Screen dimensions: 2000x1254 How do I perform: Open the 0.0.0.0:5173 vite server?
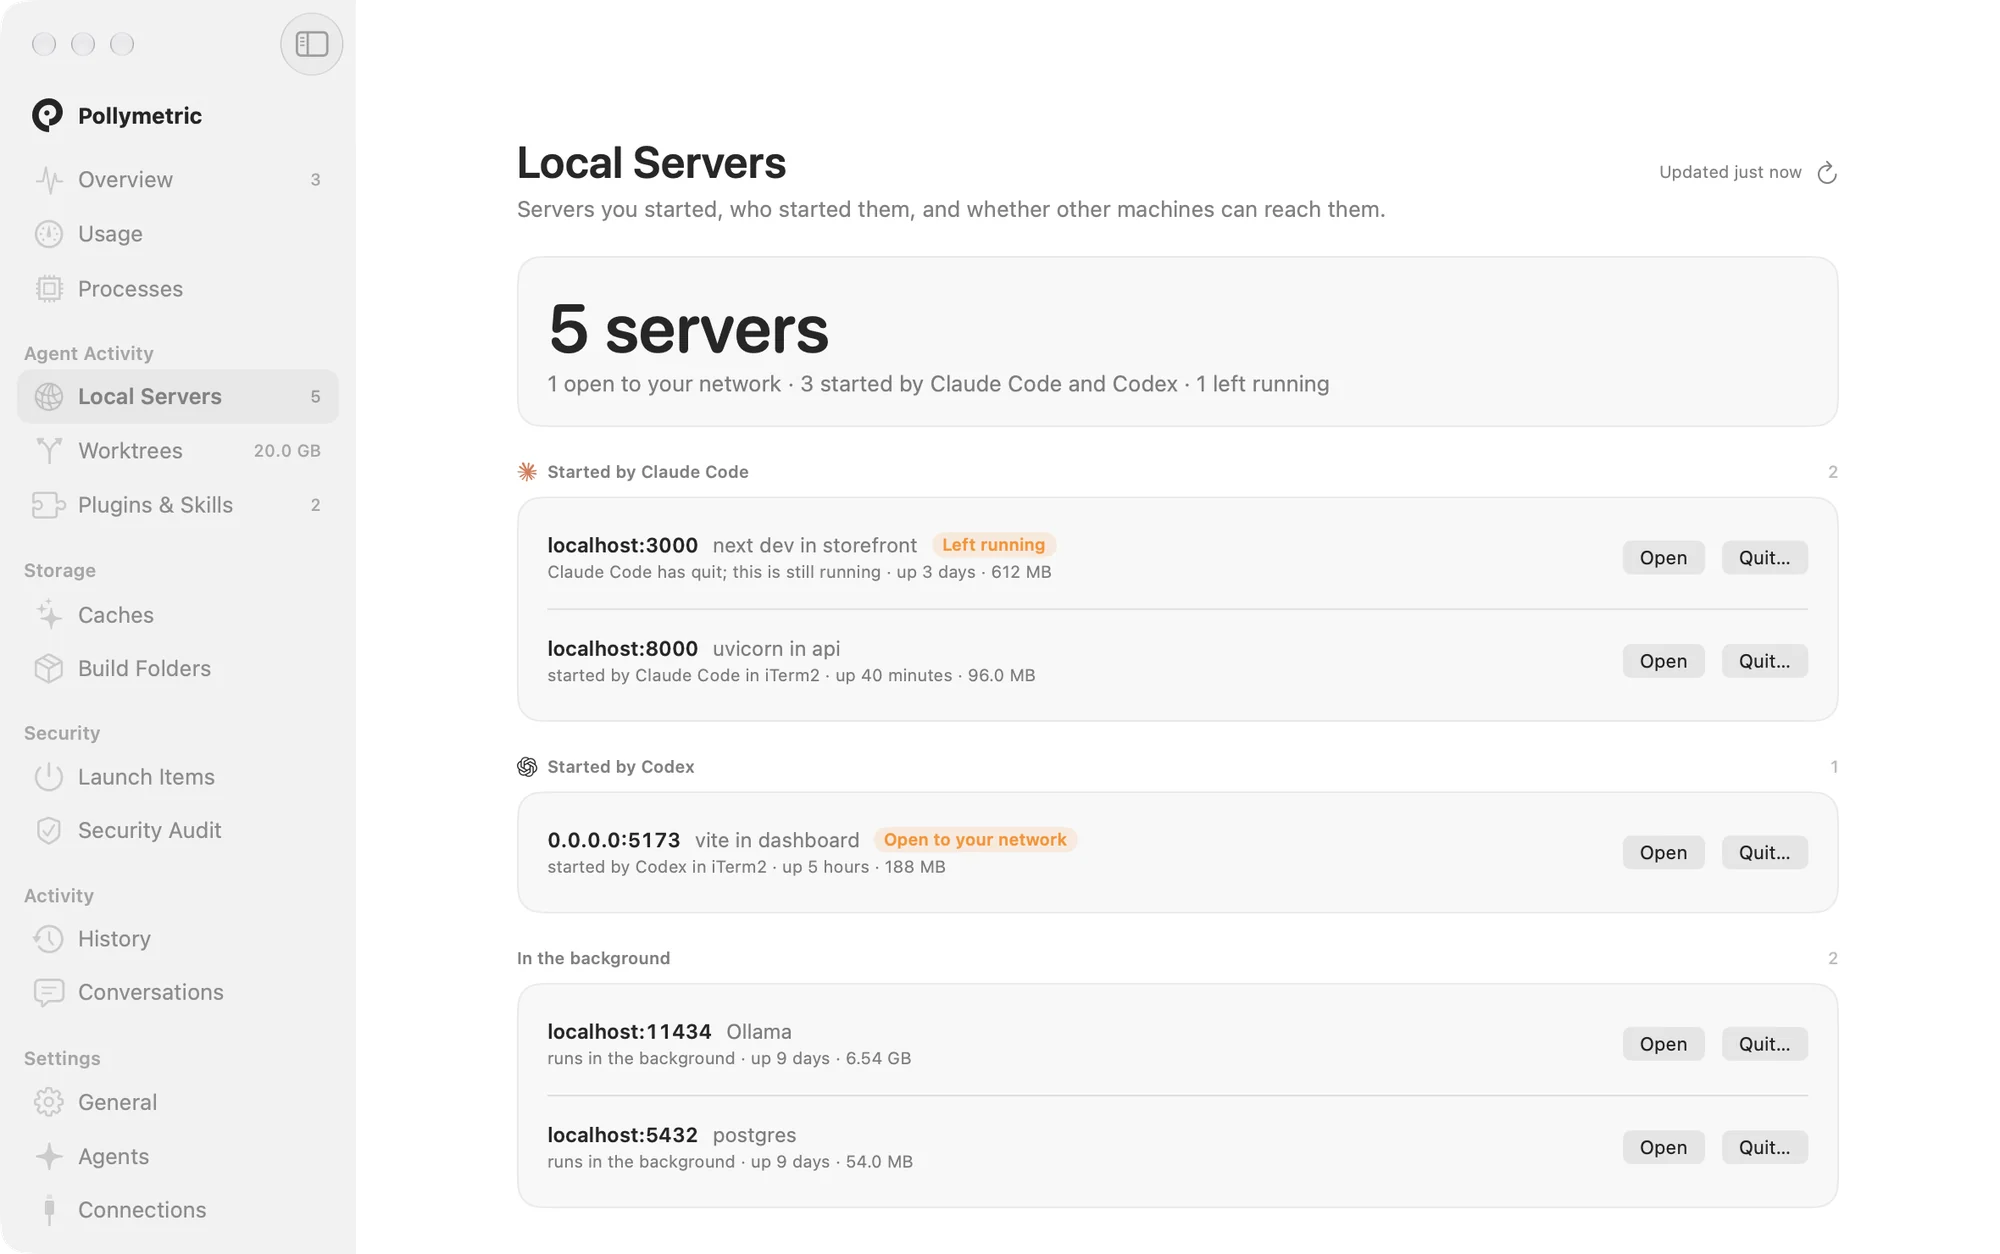tap(1663, 853)
